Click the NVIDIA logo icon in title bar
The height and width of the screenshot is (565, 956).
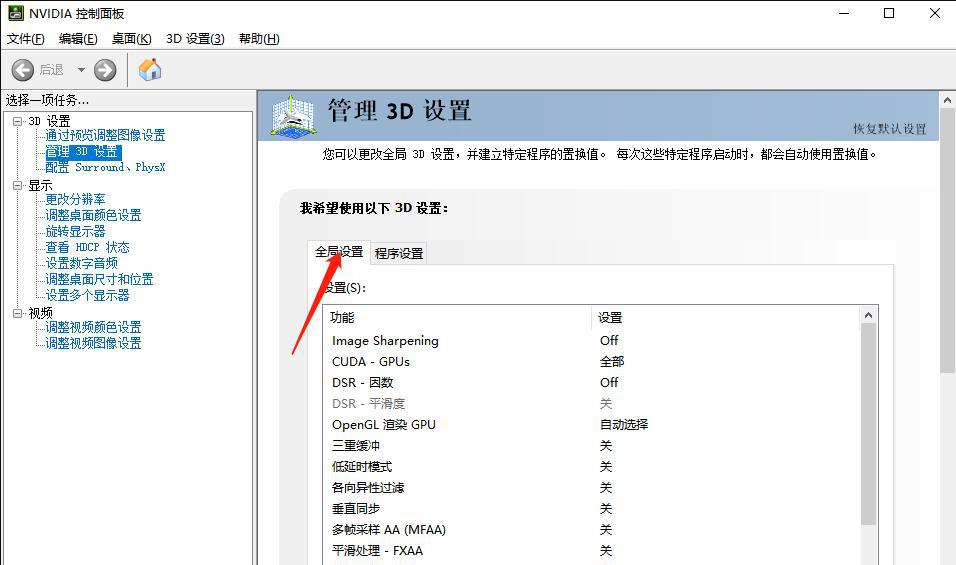tap(16, 13)
